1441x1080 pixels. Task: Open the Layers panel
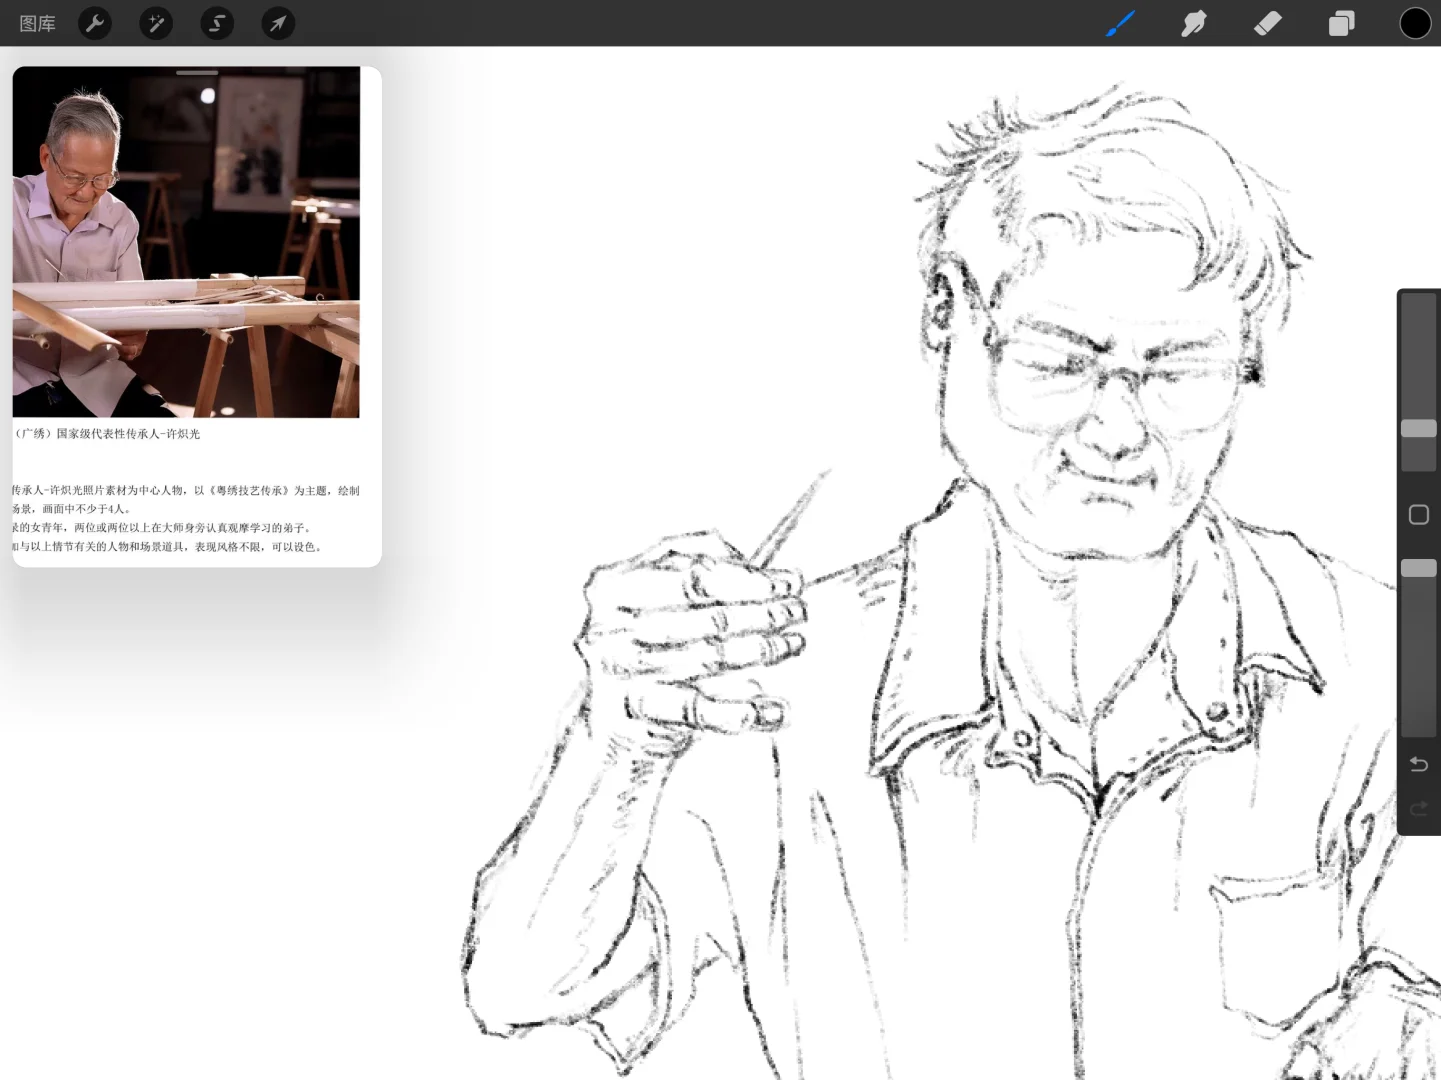tap(1341, 23)
